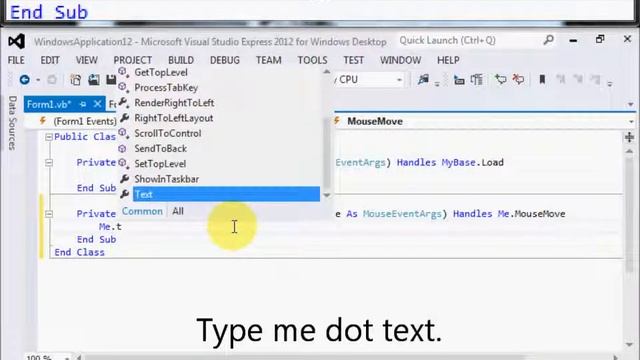640x360 pixels.
Task: Close the Form1.vb tab
Action: (x=98, y=104)
